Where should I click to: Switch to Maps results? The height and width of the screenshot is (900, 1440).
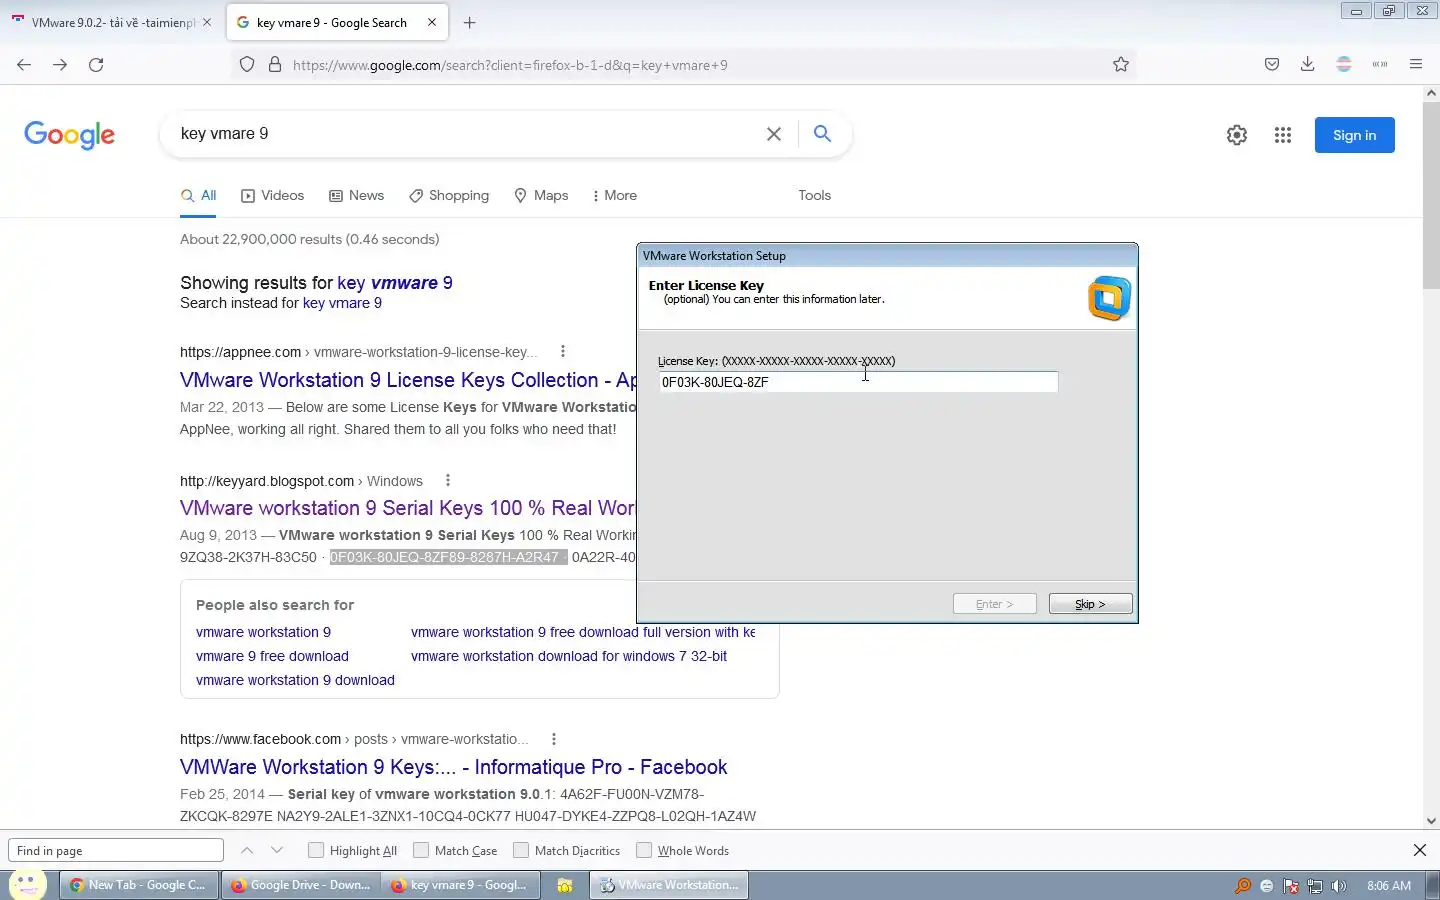(x=541, y=196)
